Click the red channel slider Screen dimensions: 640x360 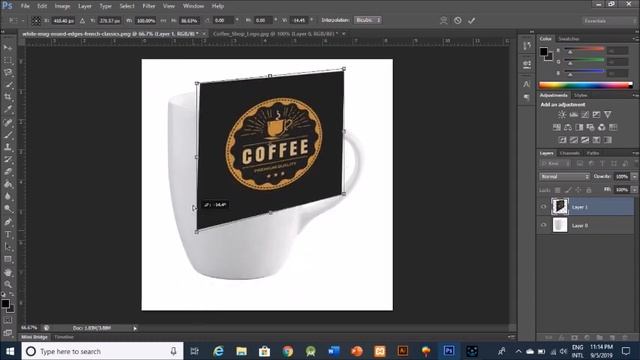point(584,49)
